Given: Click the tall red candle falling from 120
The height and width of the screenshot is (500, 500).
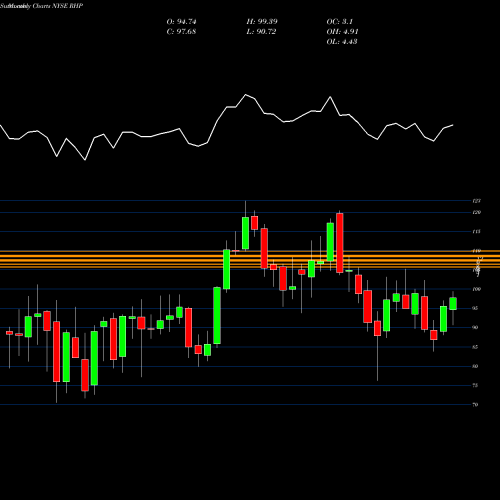Looking at the screenshot, I should coord(340,243).
